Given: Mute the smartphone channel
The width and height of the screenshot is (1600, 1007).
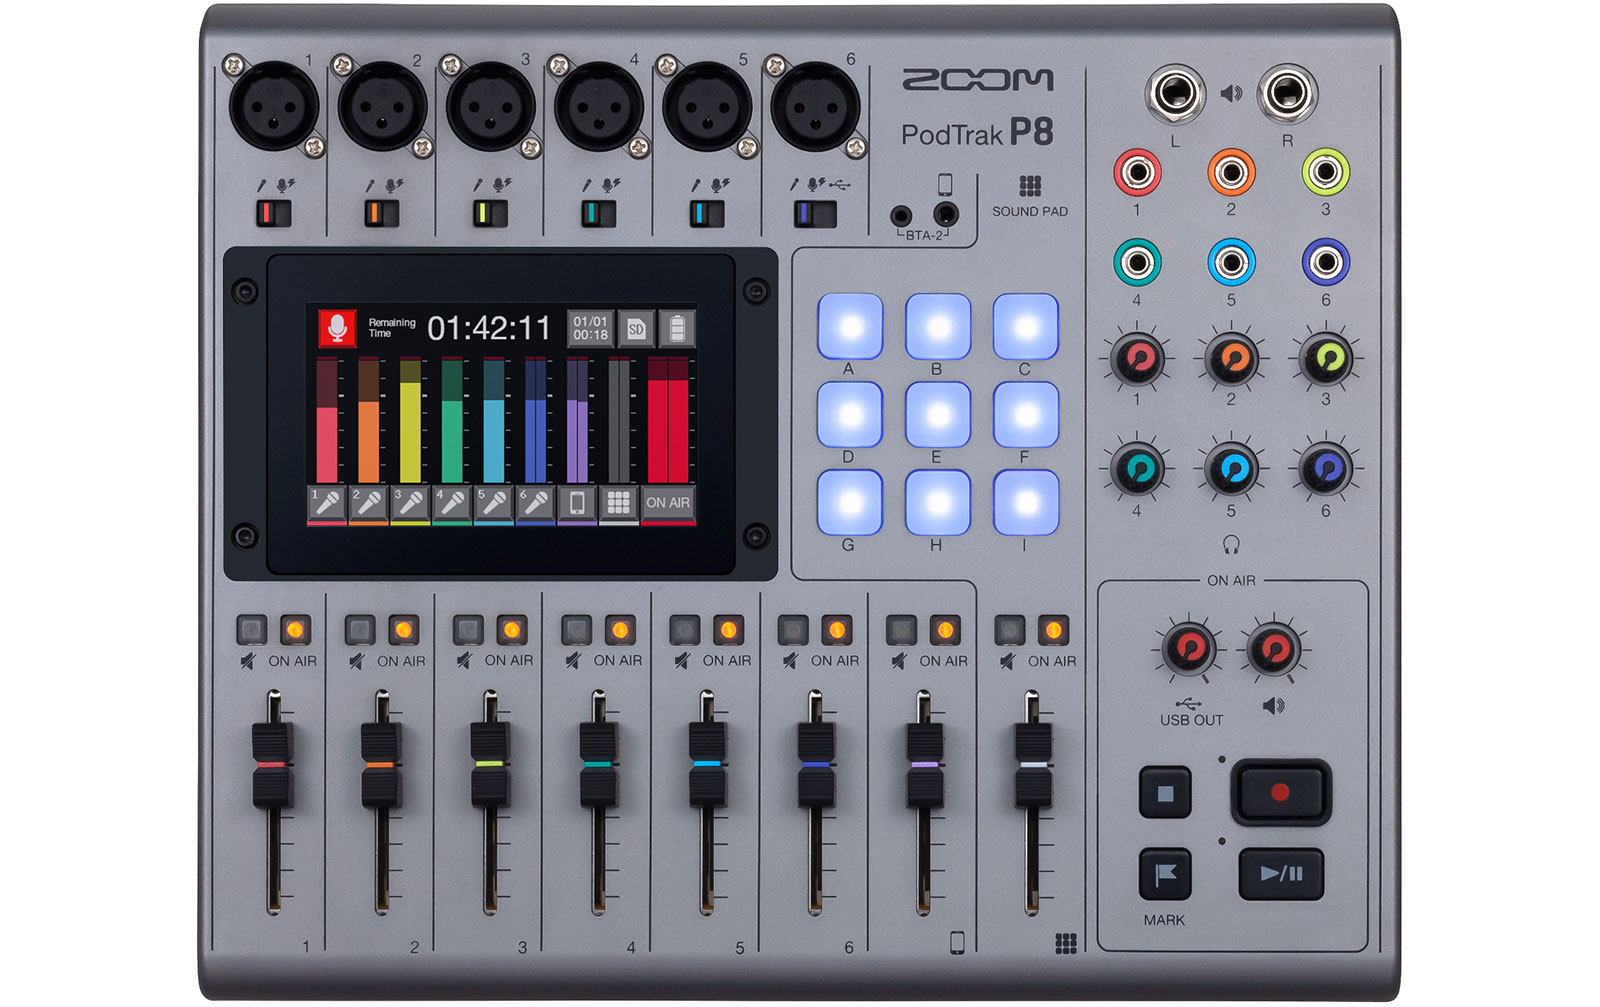Looking at the screenshot, I should pos(902,630).
